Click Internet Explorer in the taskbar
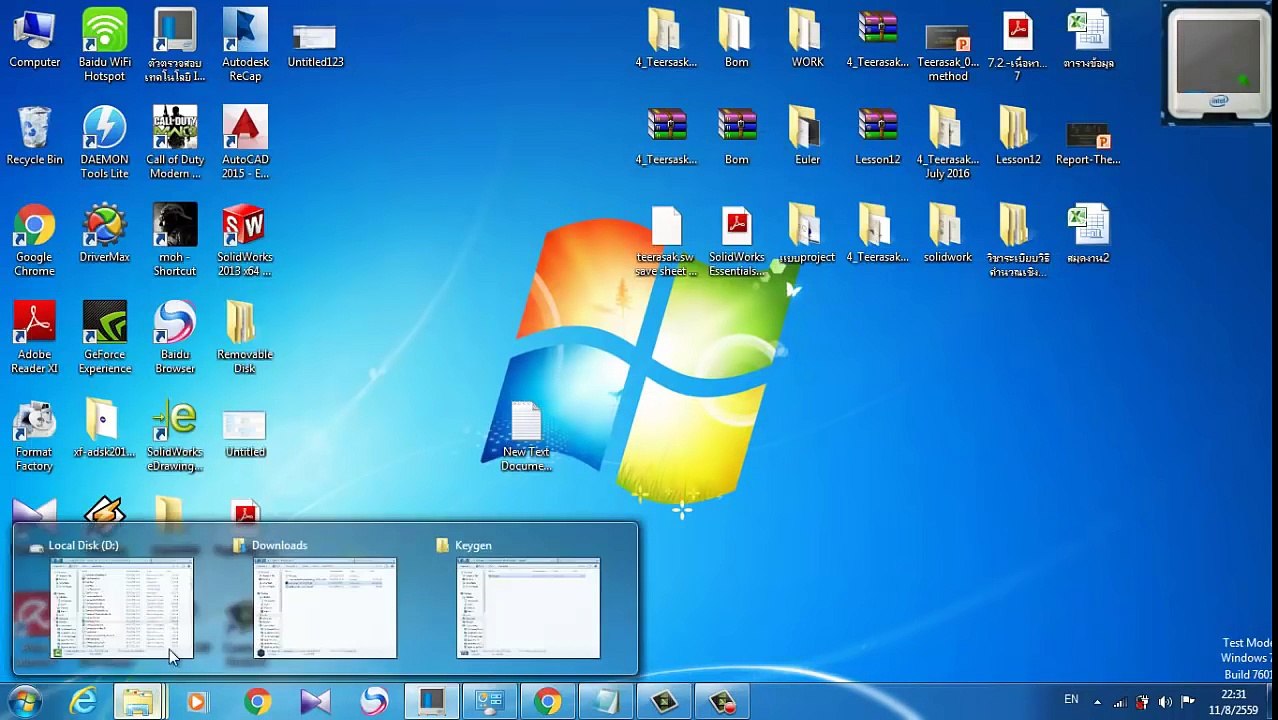The width and height of the screenshot is (1278, 720). [83, 702]
